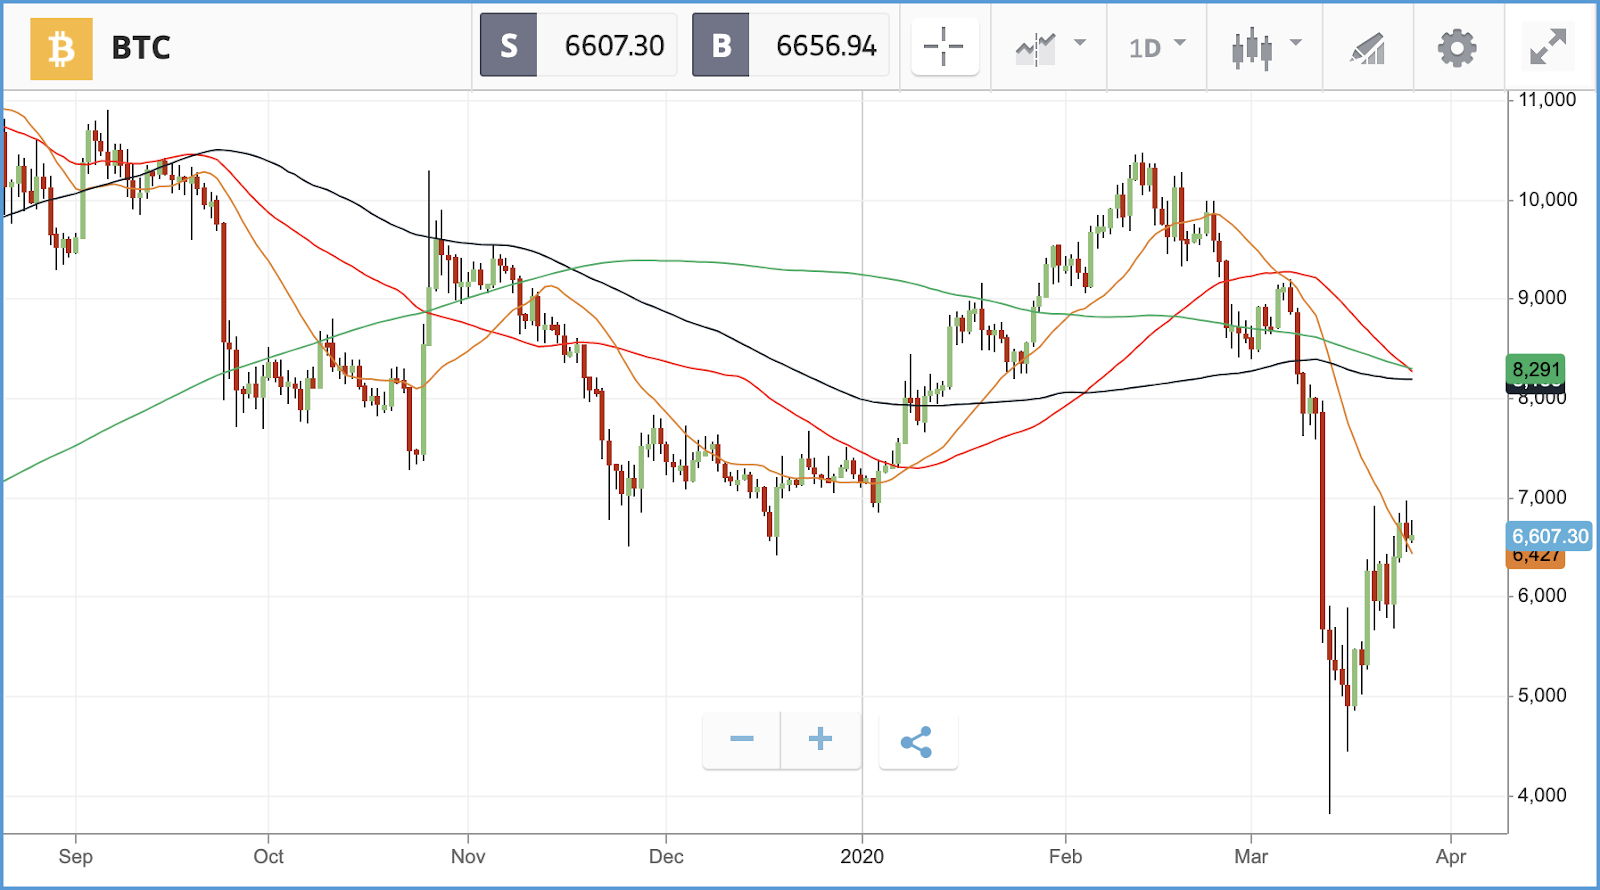Open the compare chart indicator icon
1600x890 pixels.
click(x=1035, y=47)
